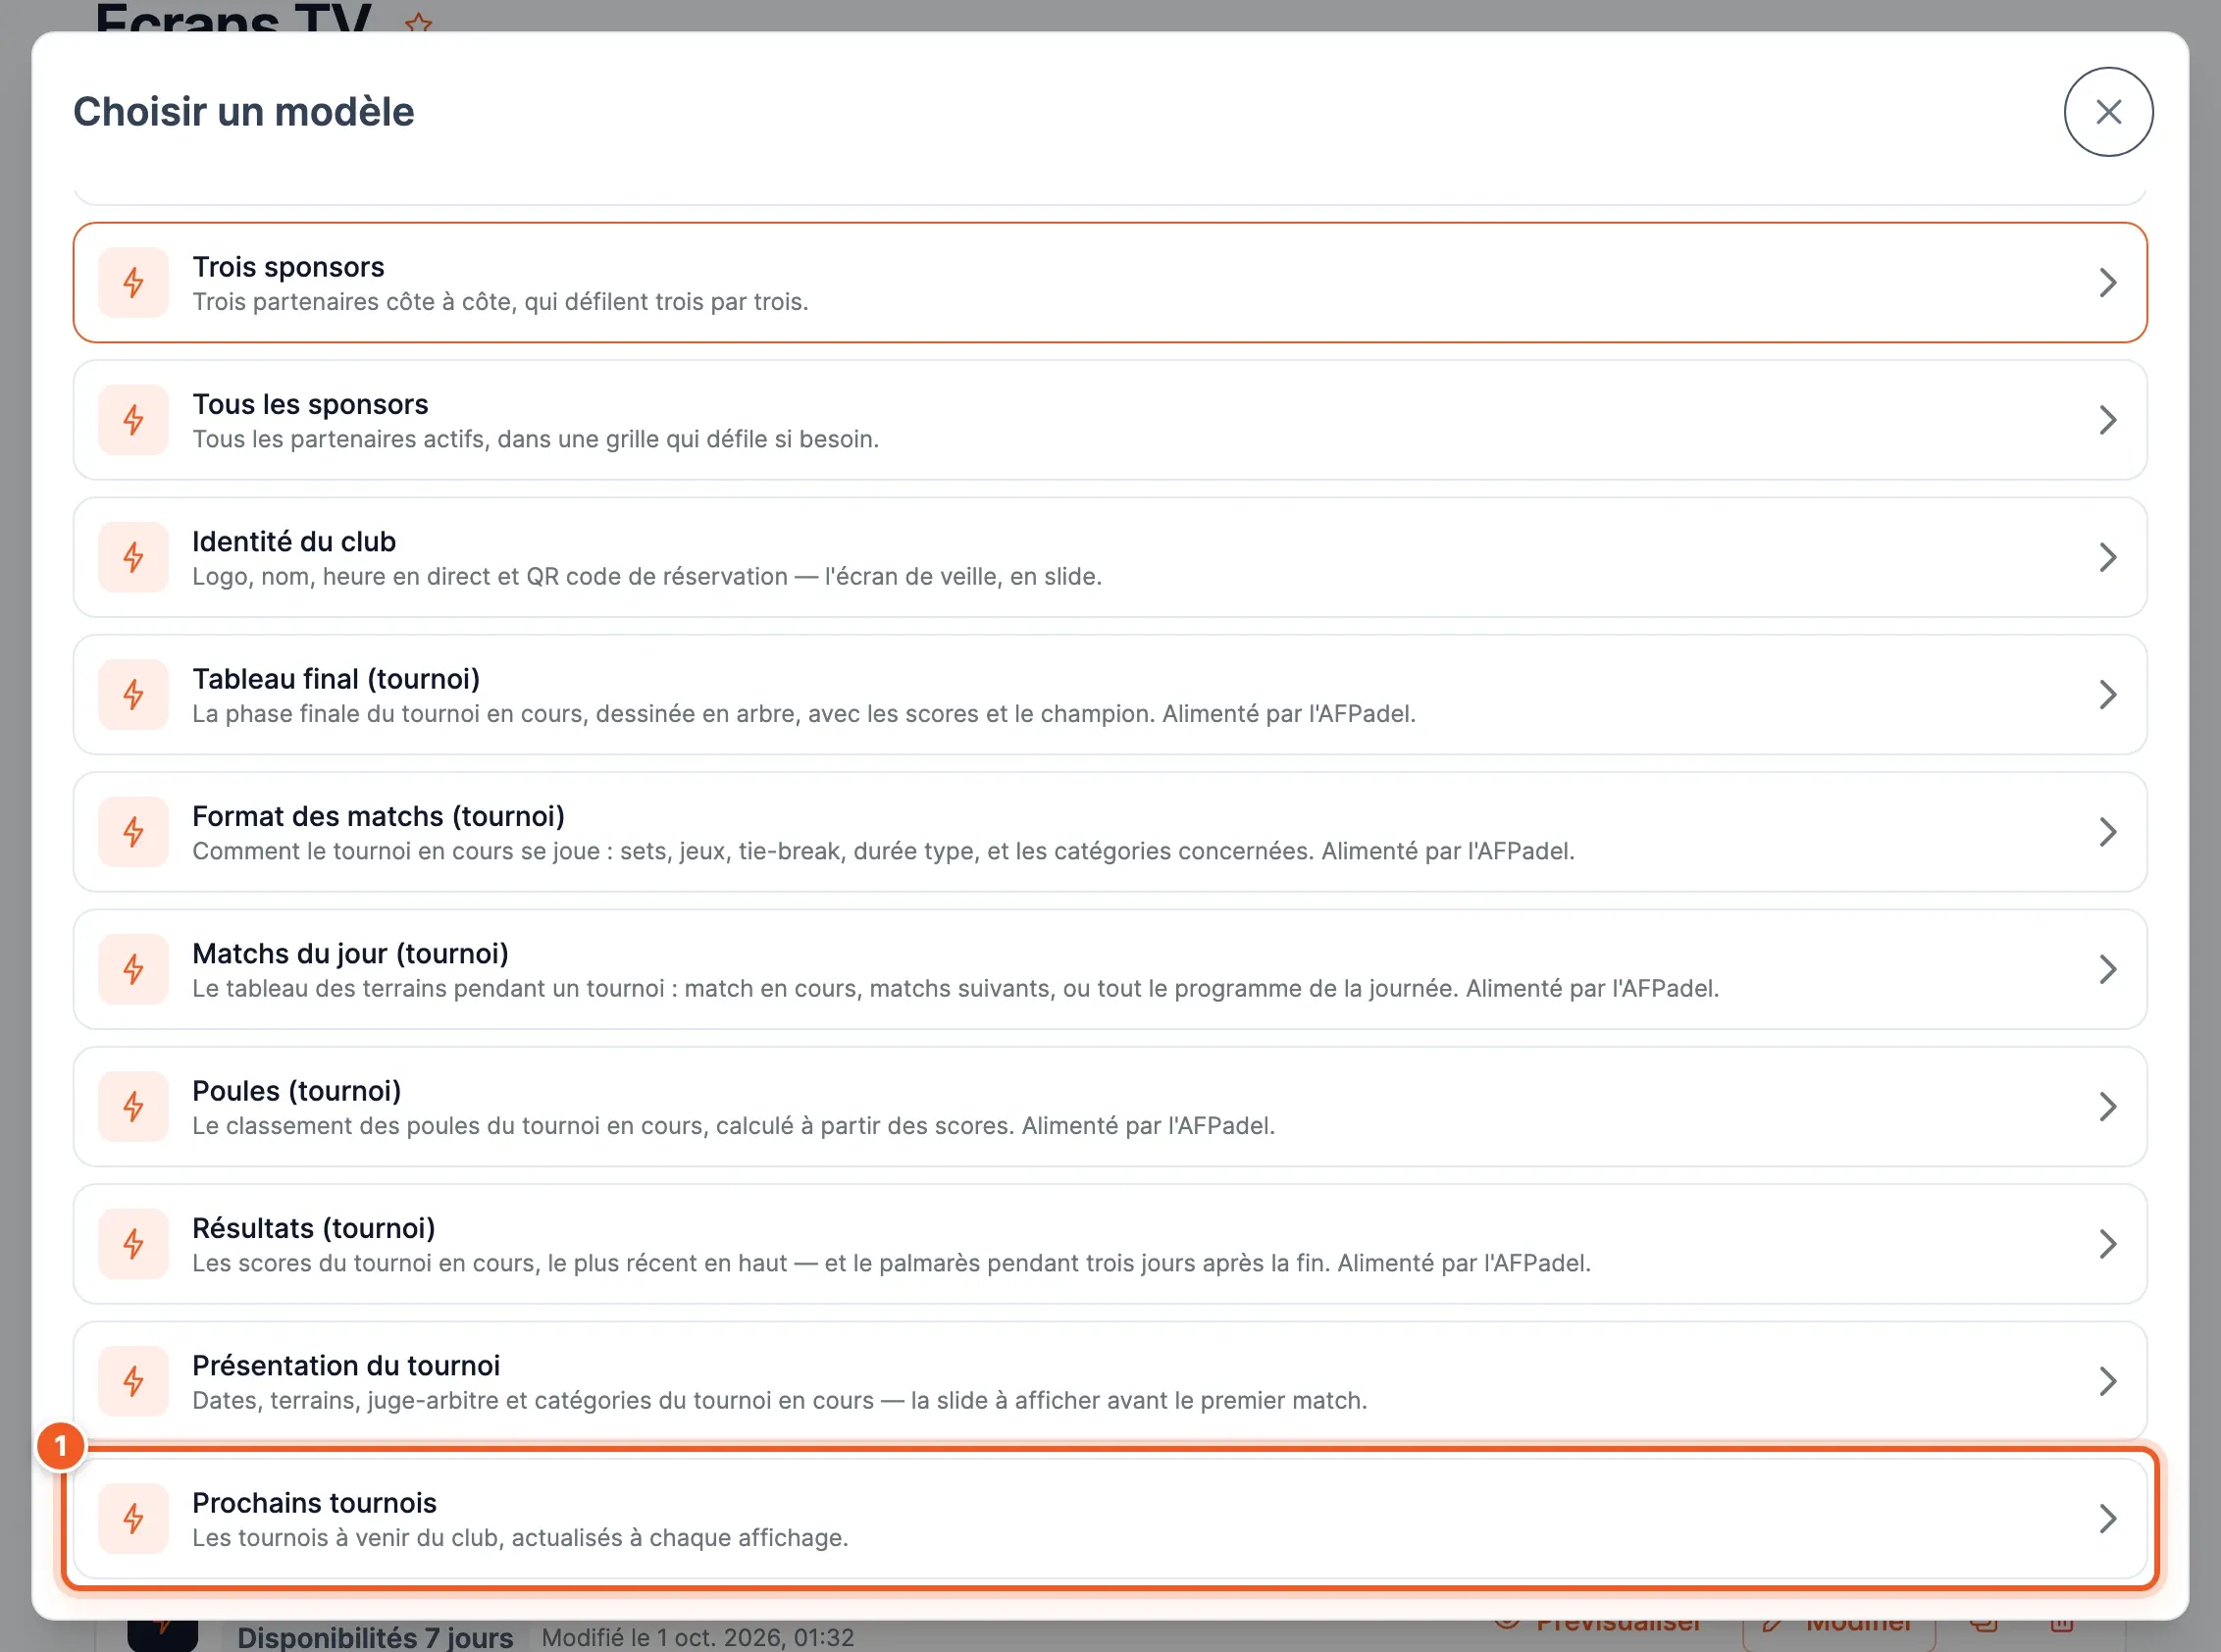
Task: Pick the Présentation du tournoi title
Action: click(346, 1366)
